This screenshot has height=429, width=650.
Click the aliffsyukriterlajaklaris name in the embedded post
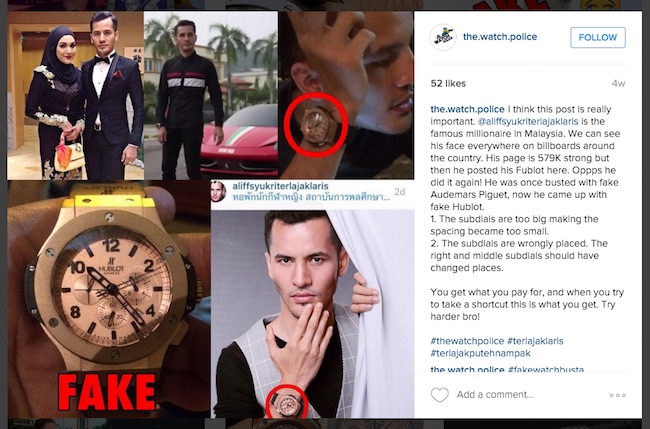pos(280,186)
